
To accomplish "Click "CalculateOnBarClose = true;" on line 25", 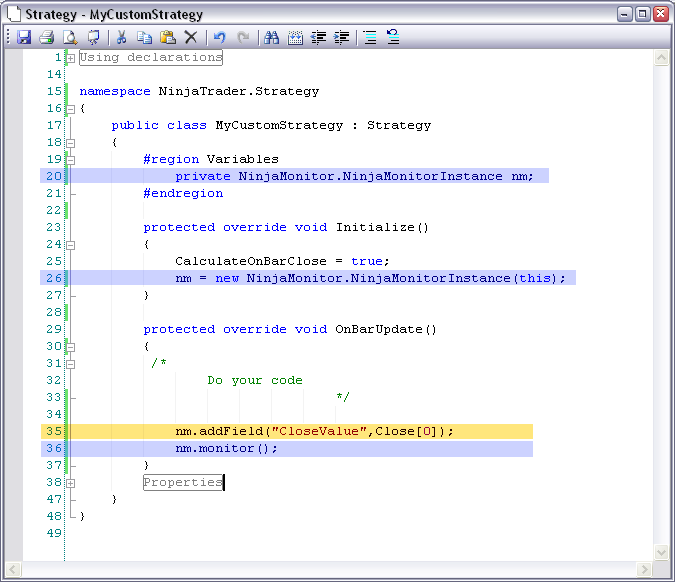I will click(282, 261).
